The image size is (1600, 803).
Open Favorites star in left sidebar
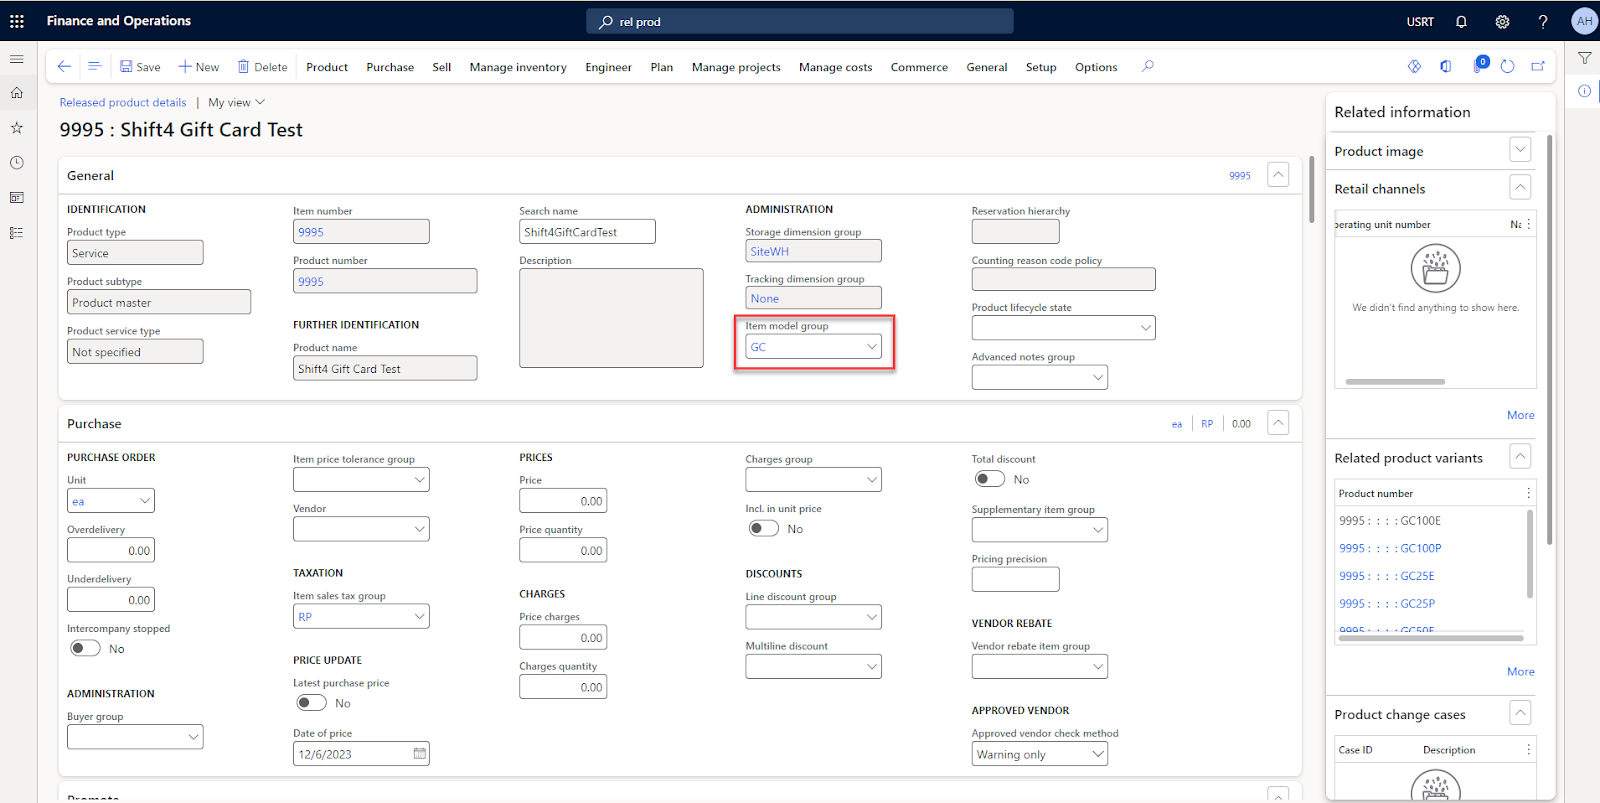(x=17, y=128)
